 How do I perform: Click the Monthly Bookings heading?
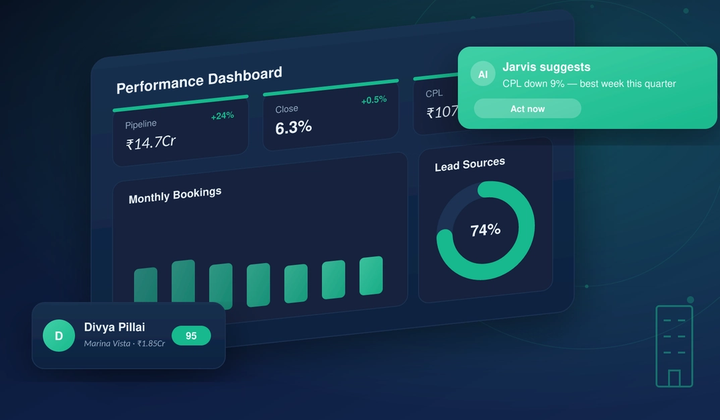point(174,196)
